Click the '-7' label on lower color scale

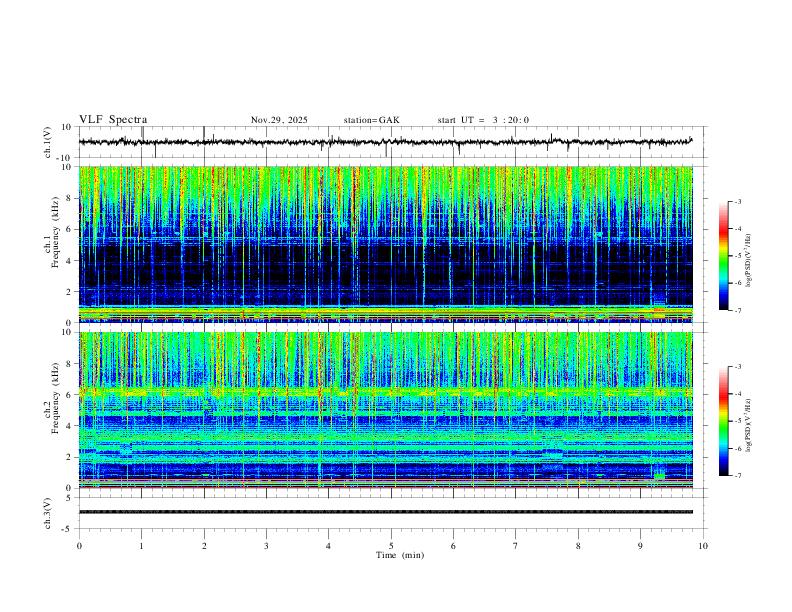pyautogui.click(x=737, y=475)
